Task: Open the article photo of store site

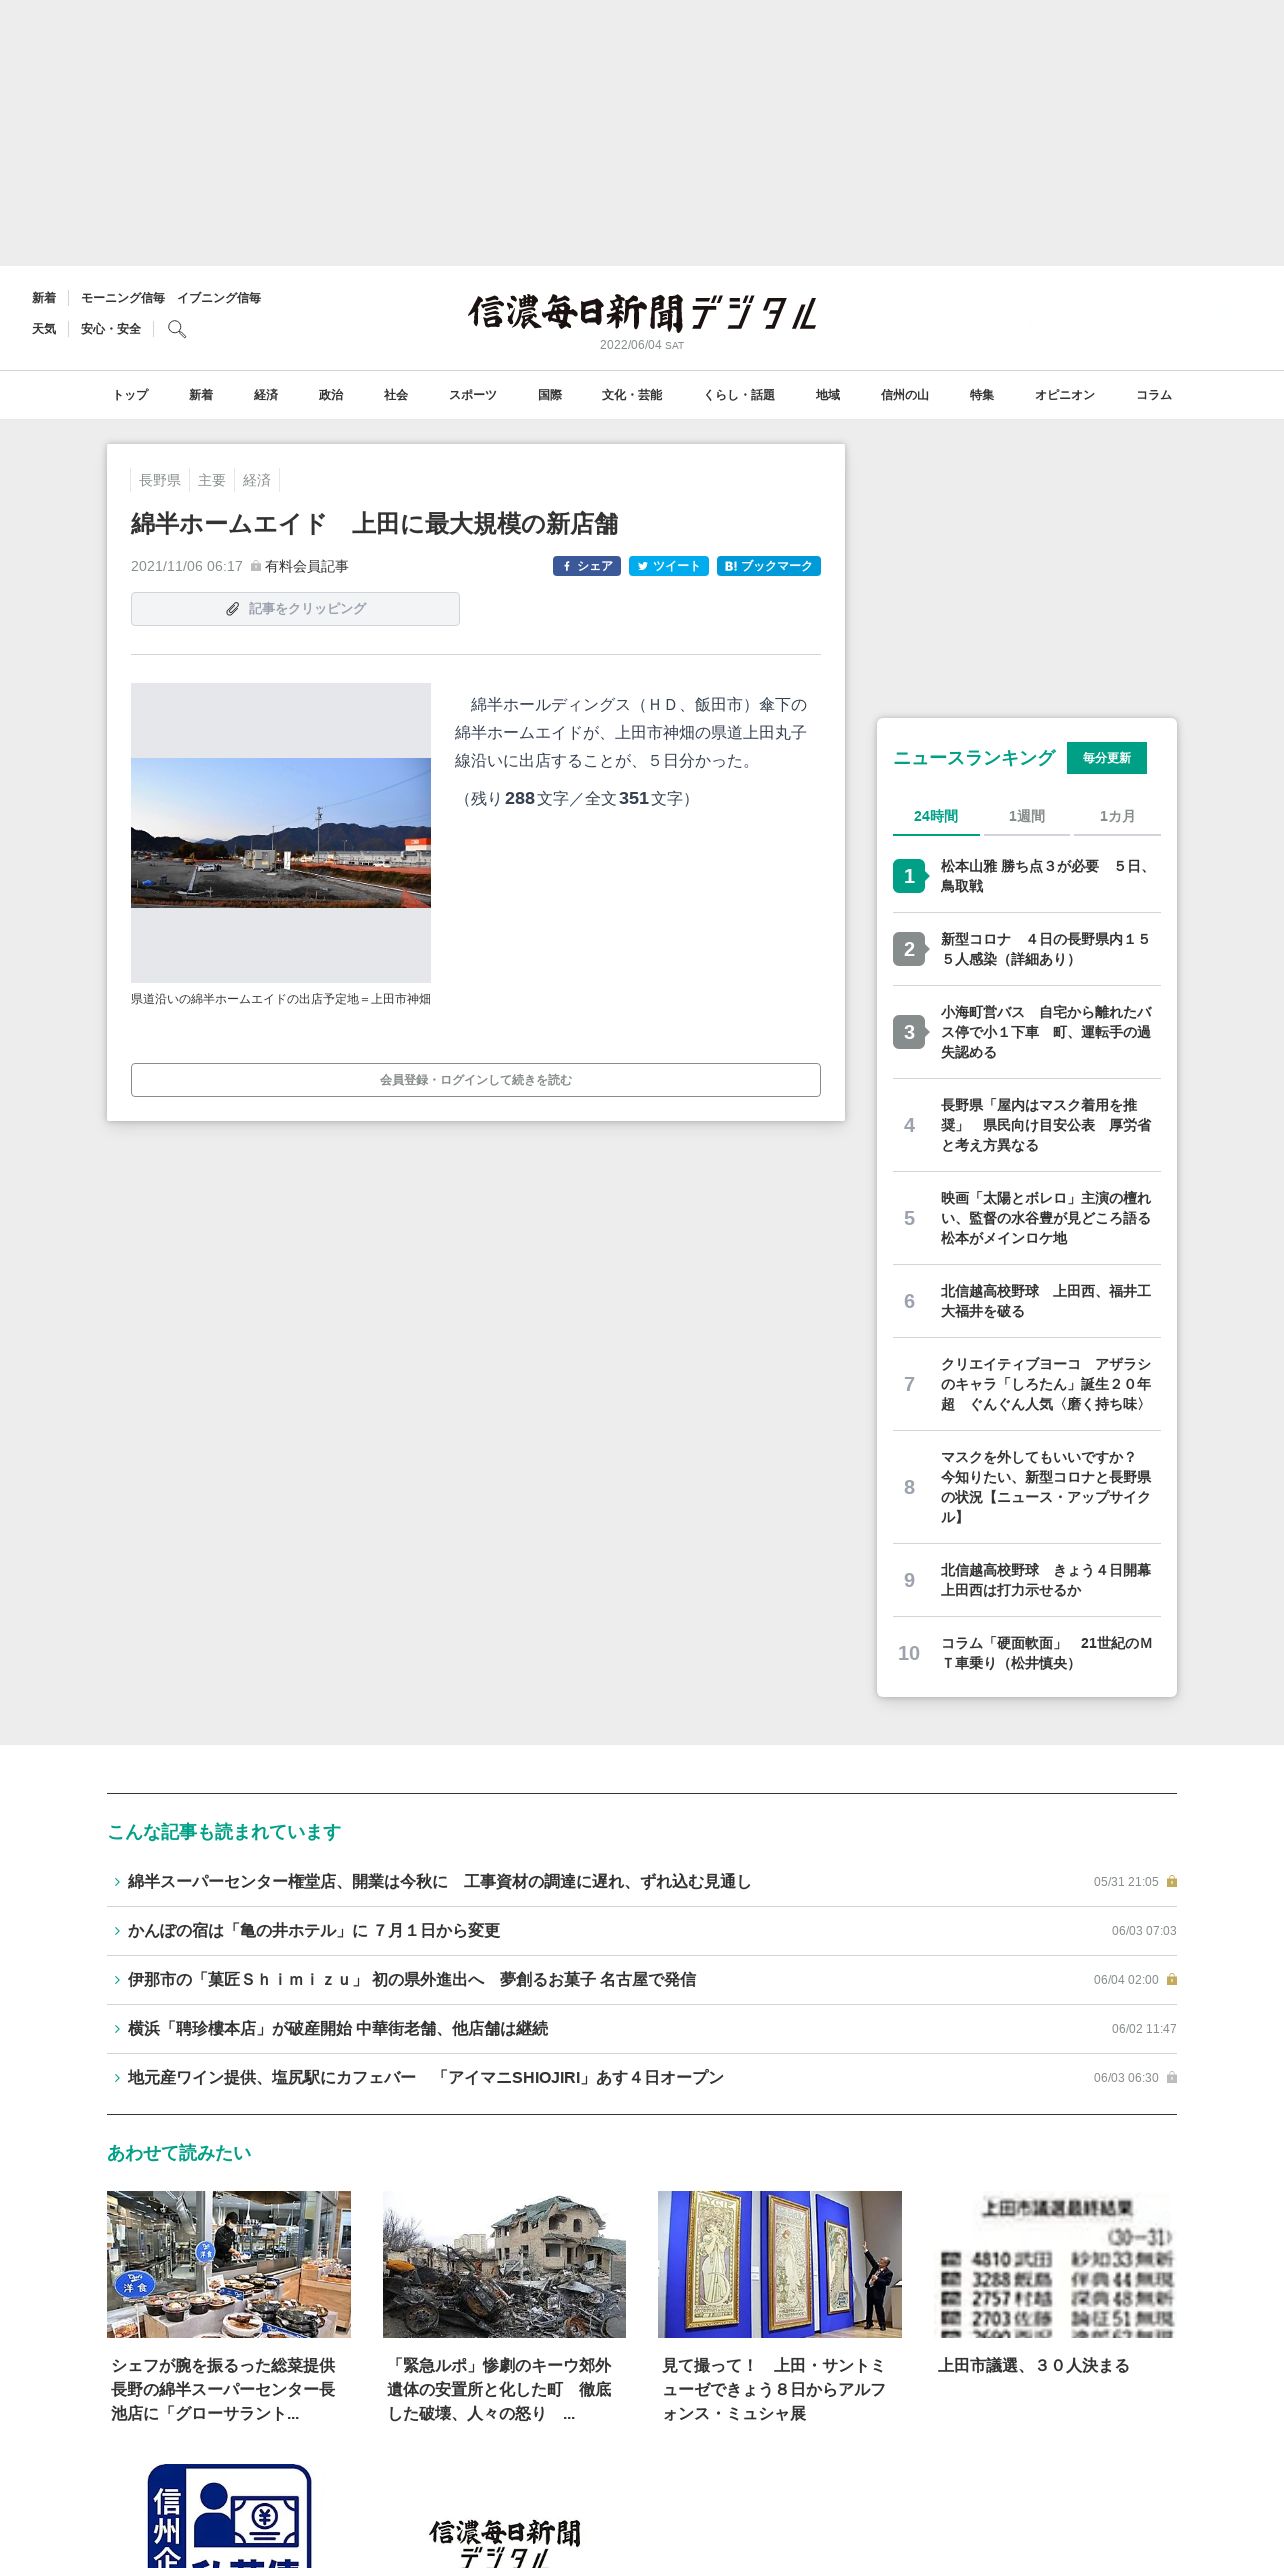Action: pyautogui.click(x=281, y=833)
